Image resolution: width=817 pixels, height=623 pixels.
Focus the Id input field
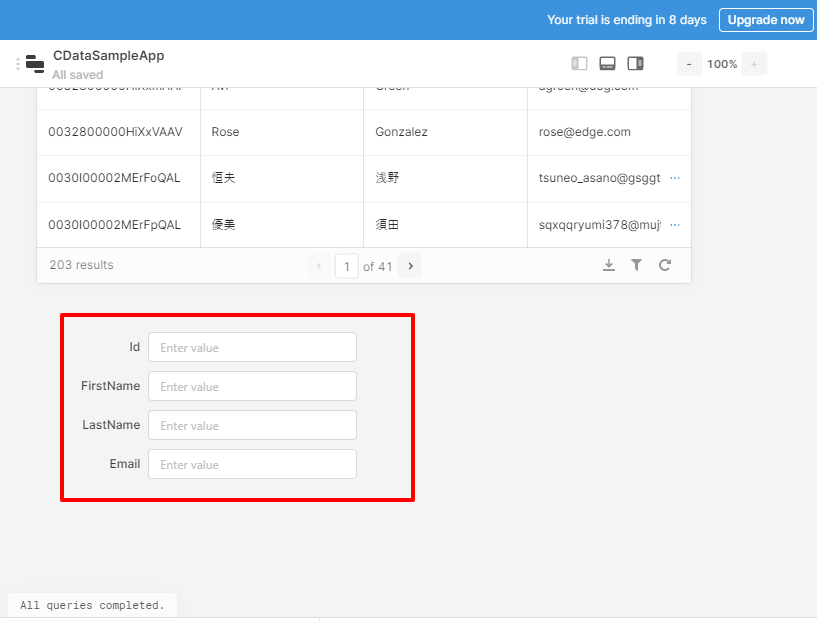point(252,347)
